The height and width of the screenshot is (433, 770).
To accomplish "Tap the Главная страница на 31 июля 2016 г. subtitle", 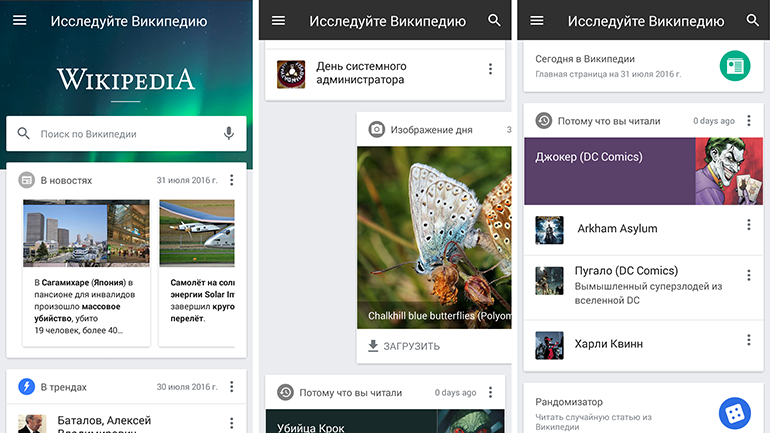I will [x=608, y=74].
